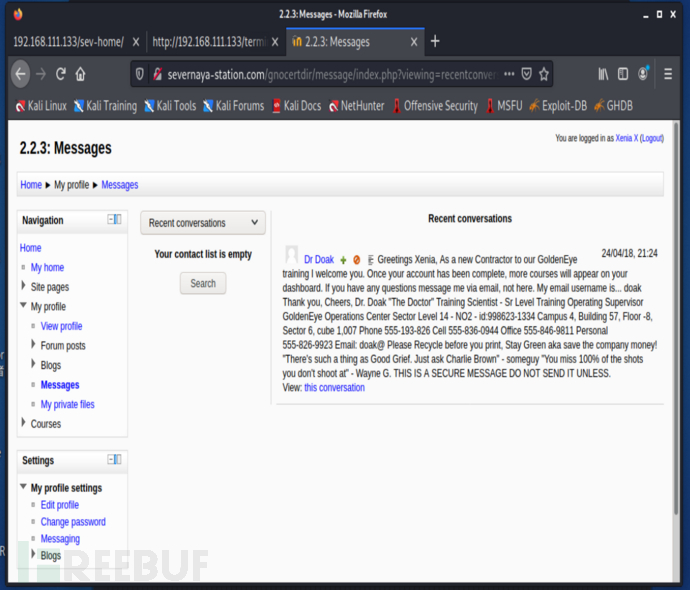Expand Blogs under My profile
690x590 pixels.
coord(33,364)
